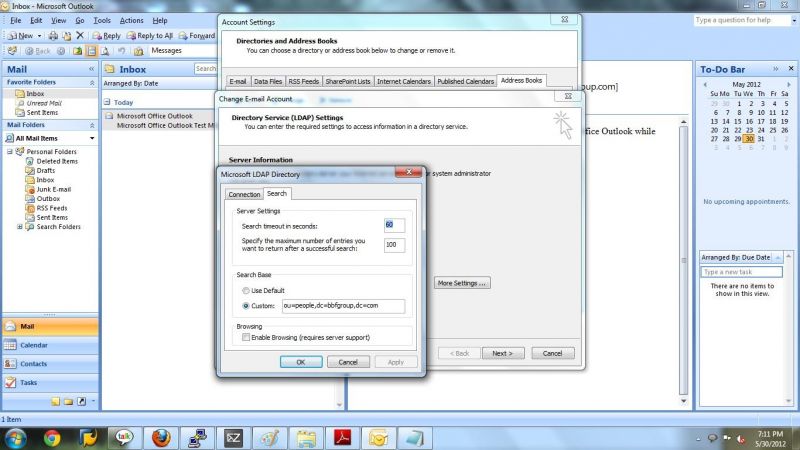The width and height of the screenshot is (800, 450).
Task: Click the Delete X icon in toolbar
Action: [80, 35]
